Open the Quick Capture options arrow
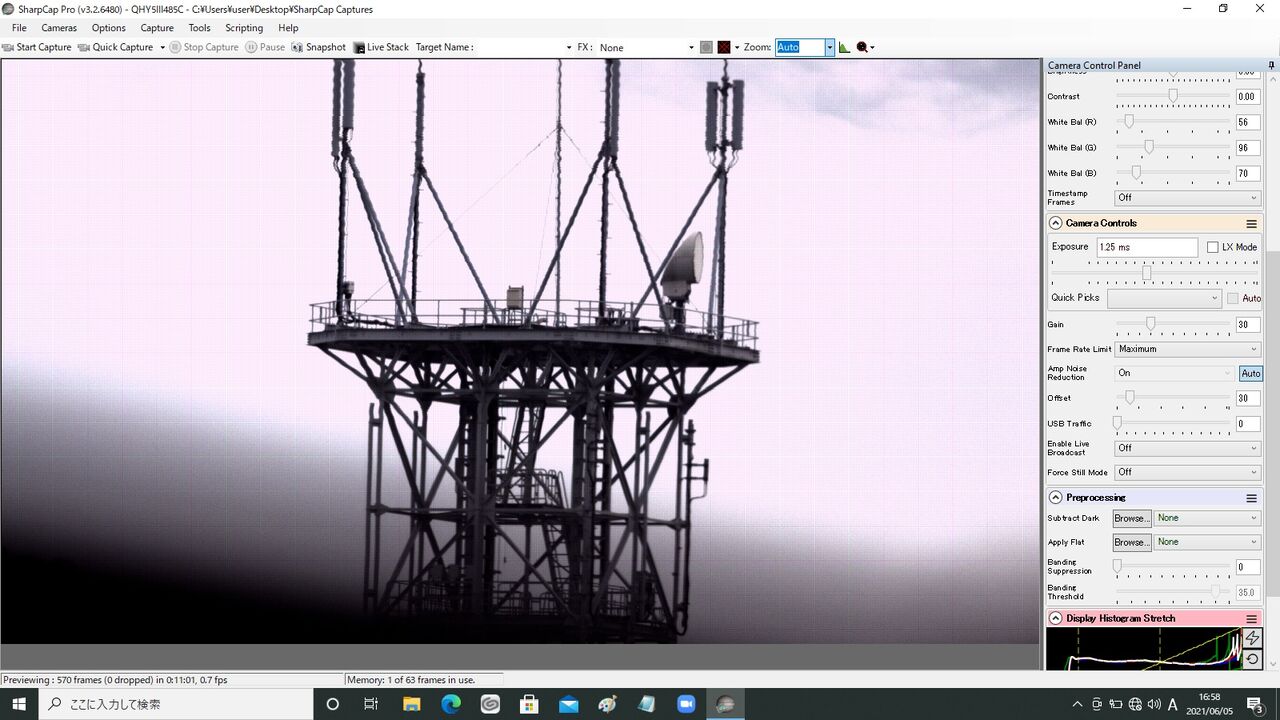 coord(162,47)
